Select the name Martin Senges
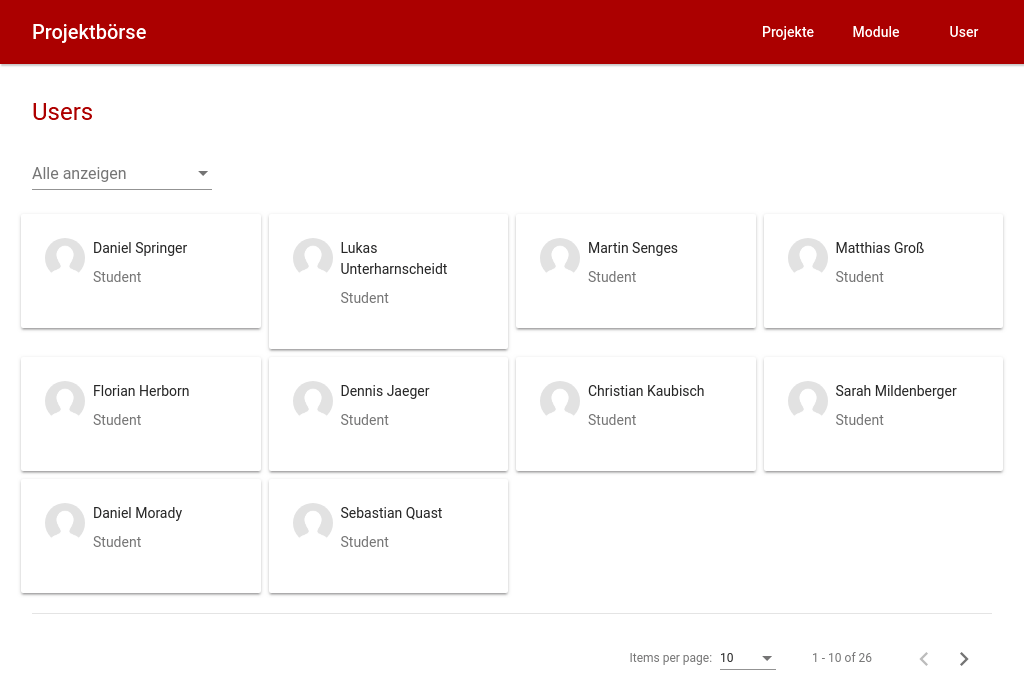The image size is (1024, 690). (633, 248)
